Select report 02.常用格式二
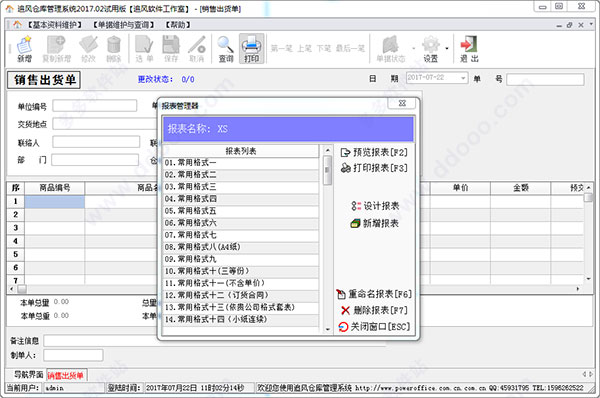The image size is (600, 398). [241, 175]
